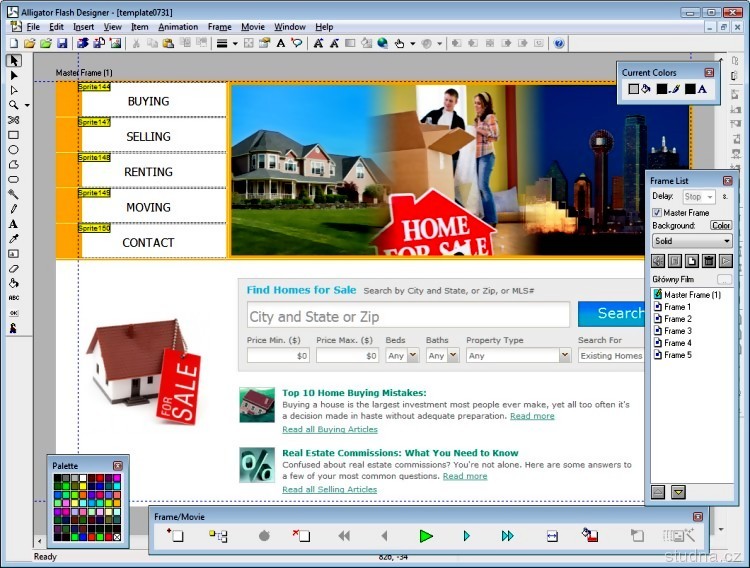Select Frame 3 in Frame List
The image size is (750, 568).
pos(677,331)
